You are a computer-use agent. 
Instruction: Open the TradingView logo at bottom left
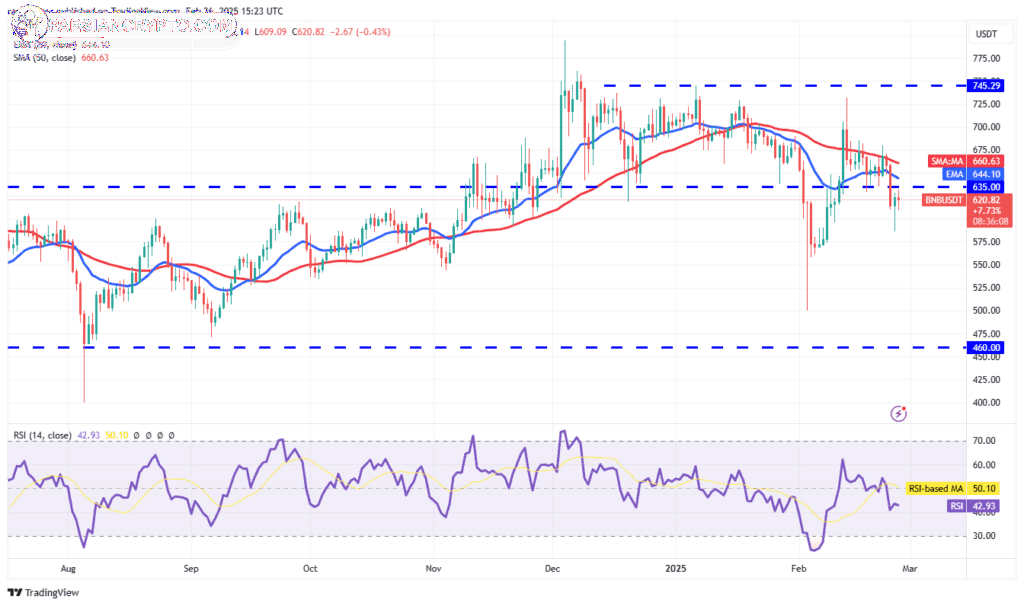pos(43,592)
